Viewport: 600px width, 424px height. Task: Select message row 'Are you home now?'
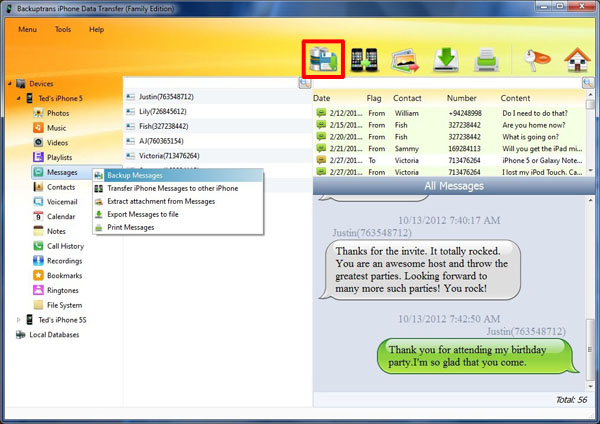[449, 125]
